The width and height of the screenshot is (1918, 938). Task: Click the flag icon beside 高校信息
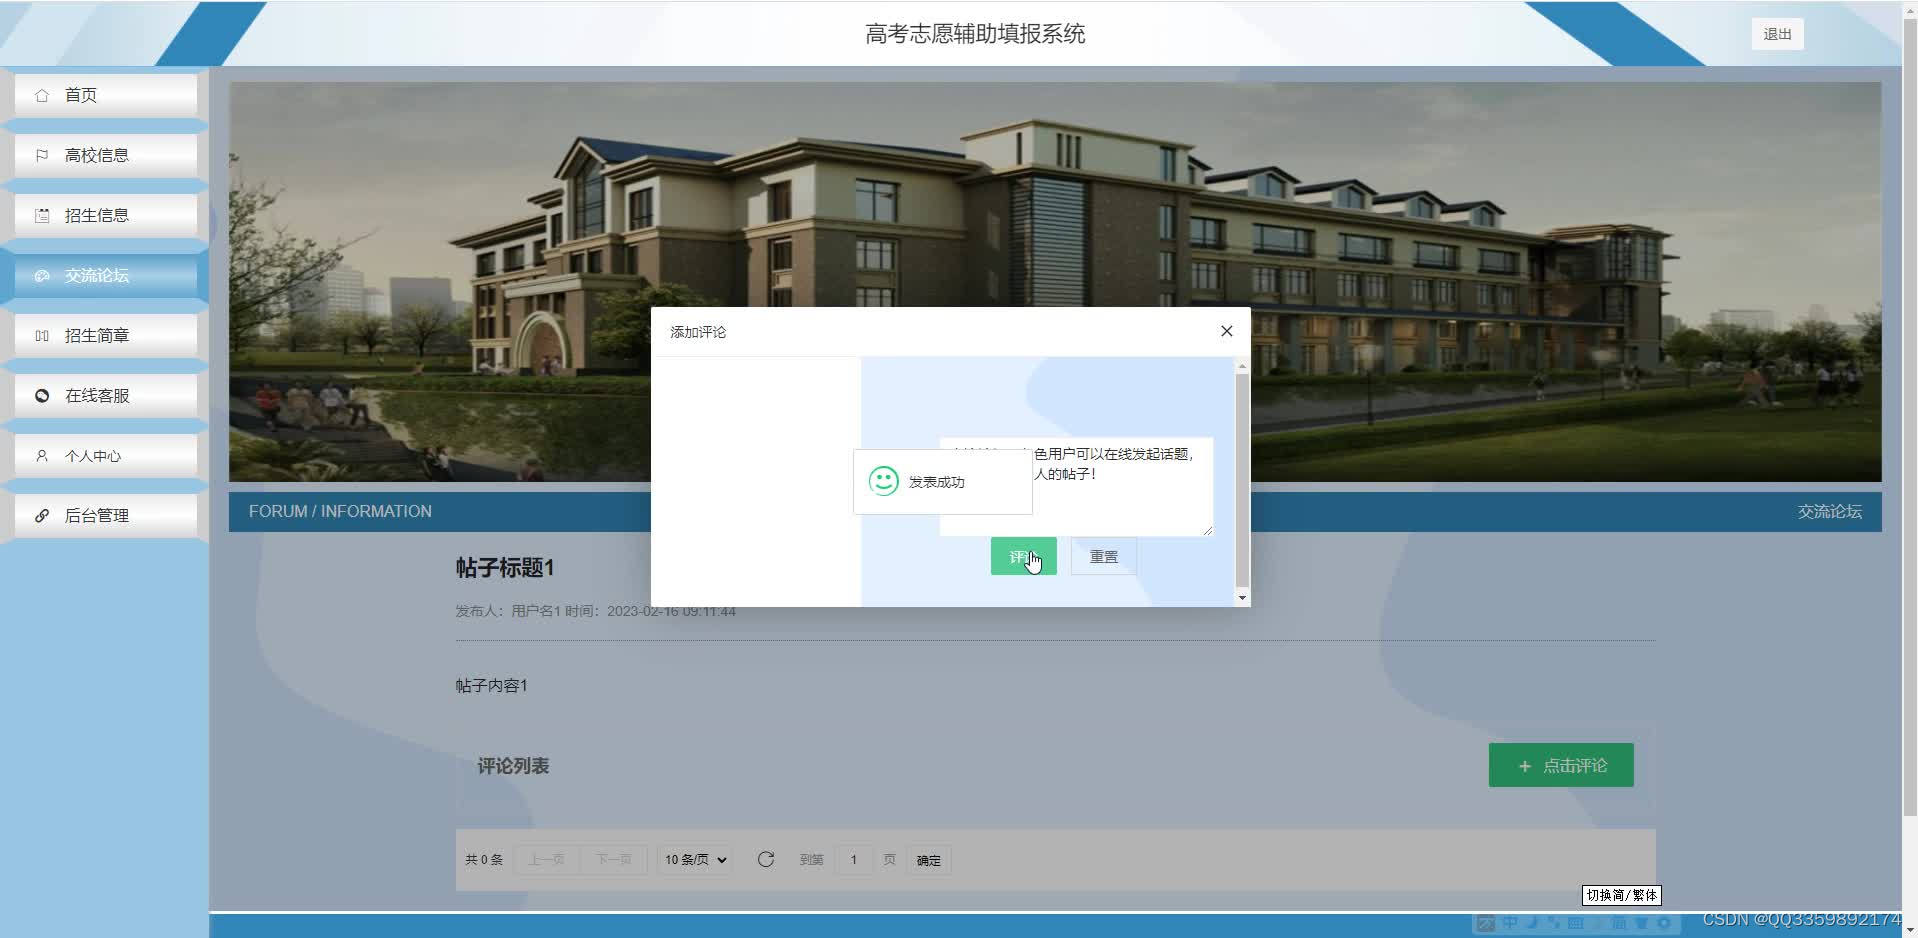click(42, 156)
